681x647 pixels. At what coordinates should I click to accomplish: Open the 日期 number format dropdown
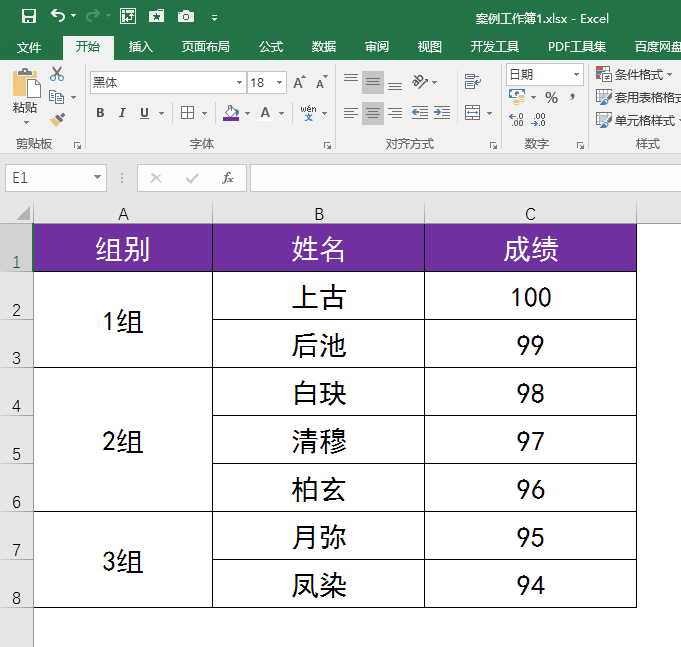coord(576,74)
